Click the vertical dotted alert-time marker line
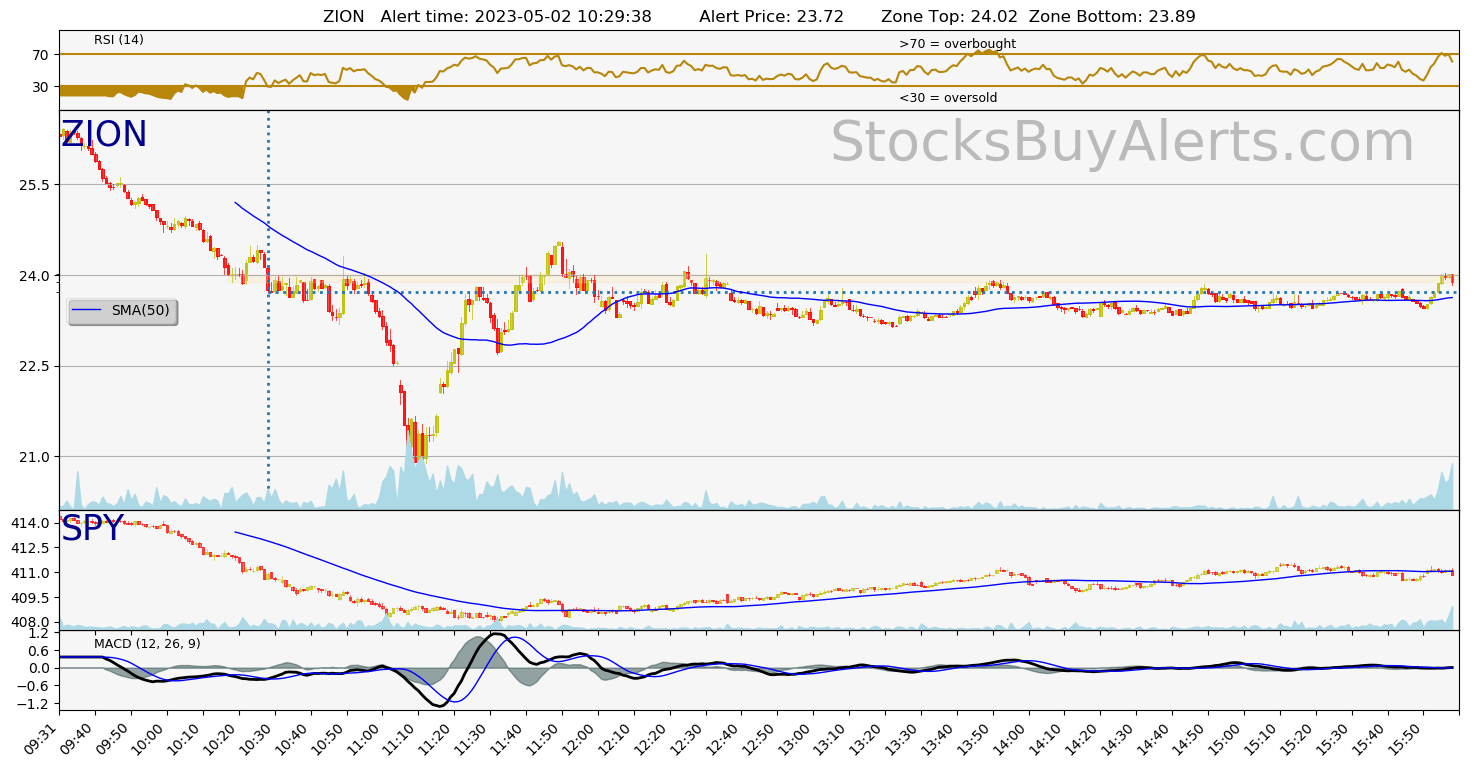The height and width of the screenshot is (768, 1474). click(268, 300)
